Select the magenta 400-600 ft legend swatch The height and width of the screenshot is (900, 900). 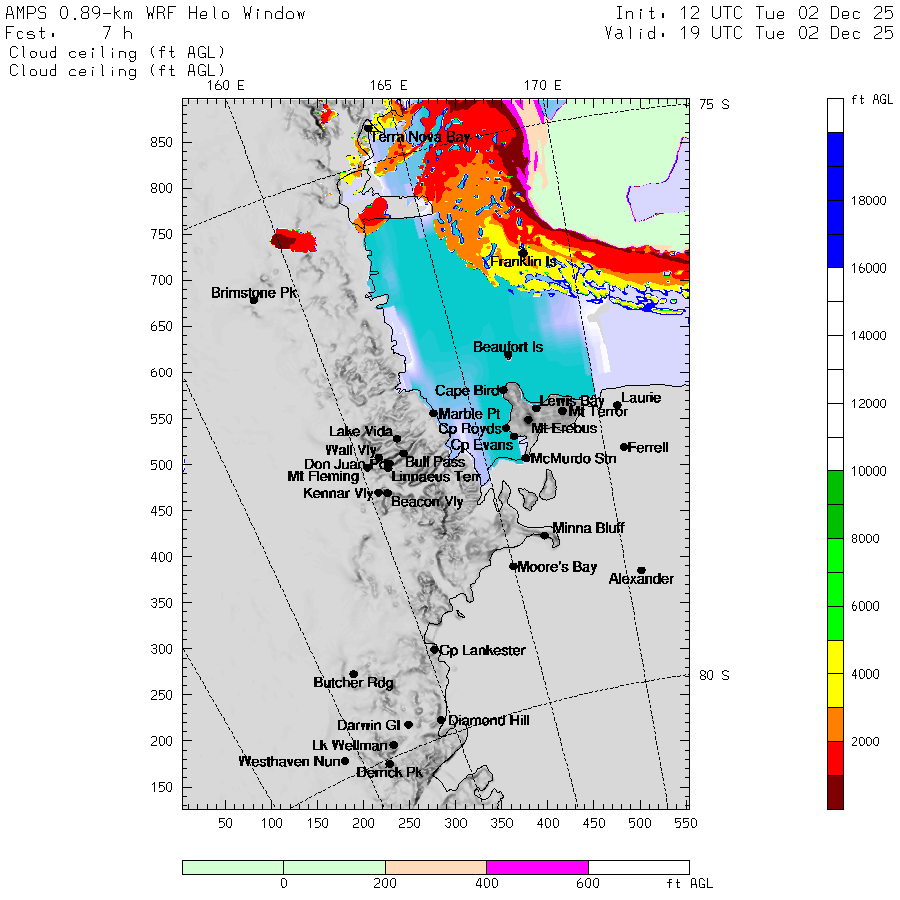point(537,867)
